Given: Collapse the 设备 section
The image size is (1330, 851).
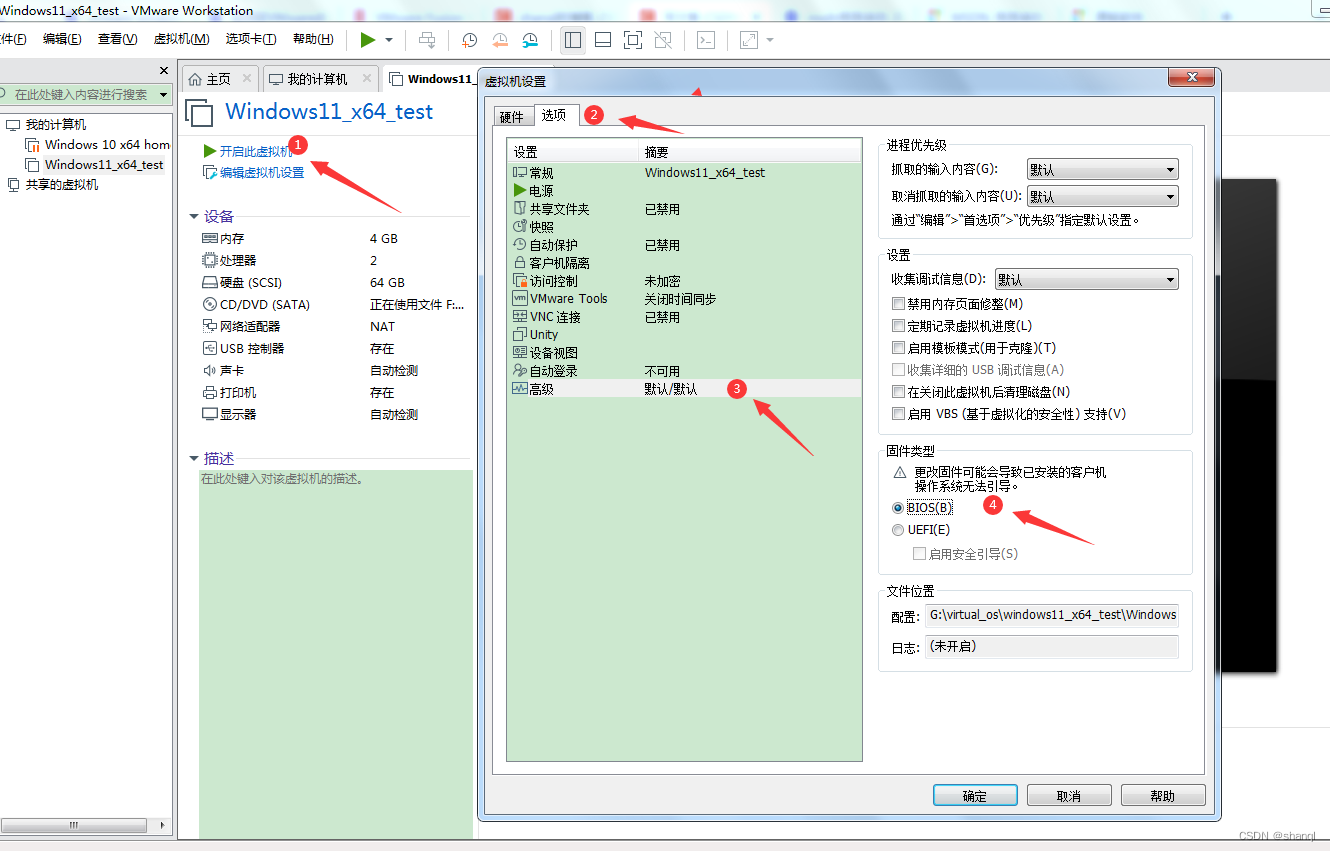Looking at the screenshot, I should pyautogui.click(x=195, y=217).
